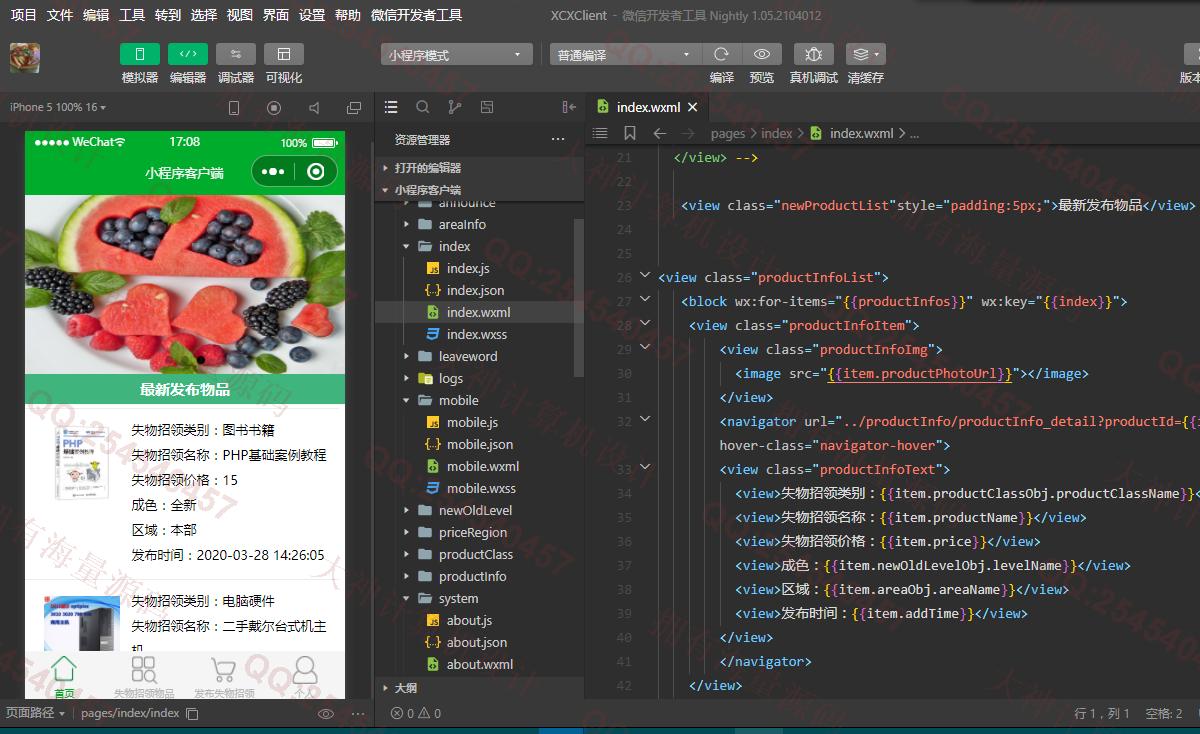Open the explorer list icon in sidebar

coord(391,107)
